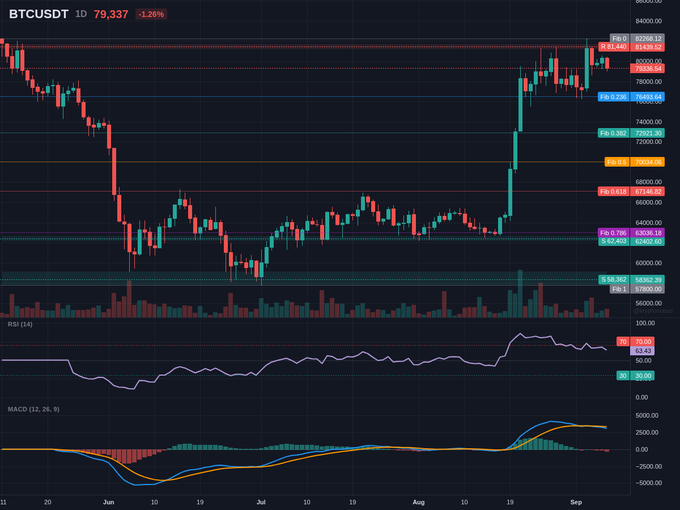Click the 5000.00 MACD axis label
Viewport: 680px width, 510px height.
click(x=647, y=415)
